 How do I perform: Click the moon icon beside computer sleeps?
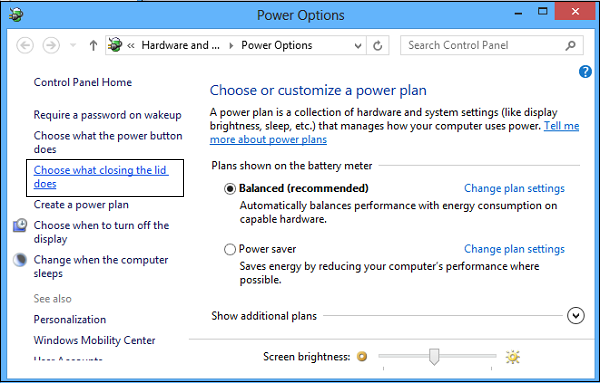point(20,260)
